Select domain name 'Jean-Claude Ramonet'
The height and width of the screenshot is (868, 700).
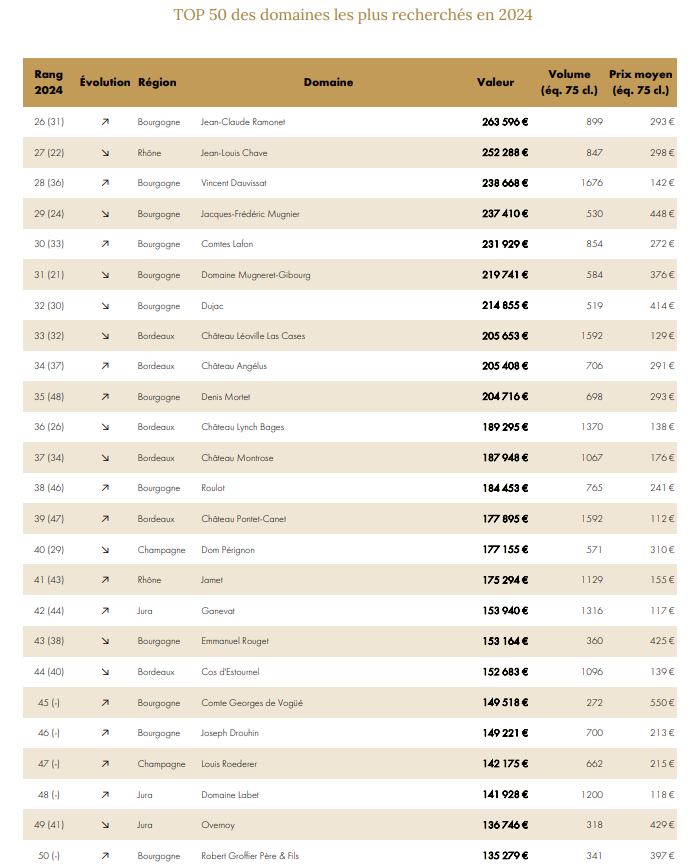pos(243,122)
